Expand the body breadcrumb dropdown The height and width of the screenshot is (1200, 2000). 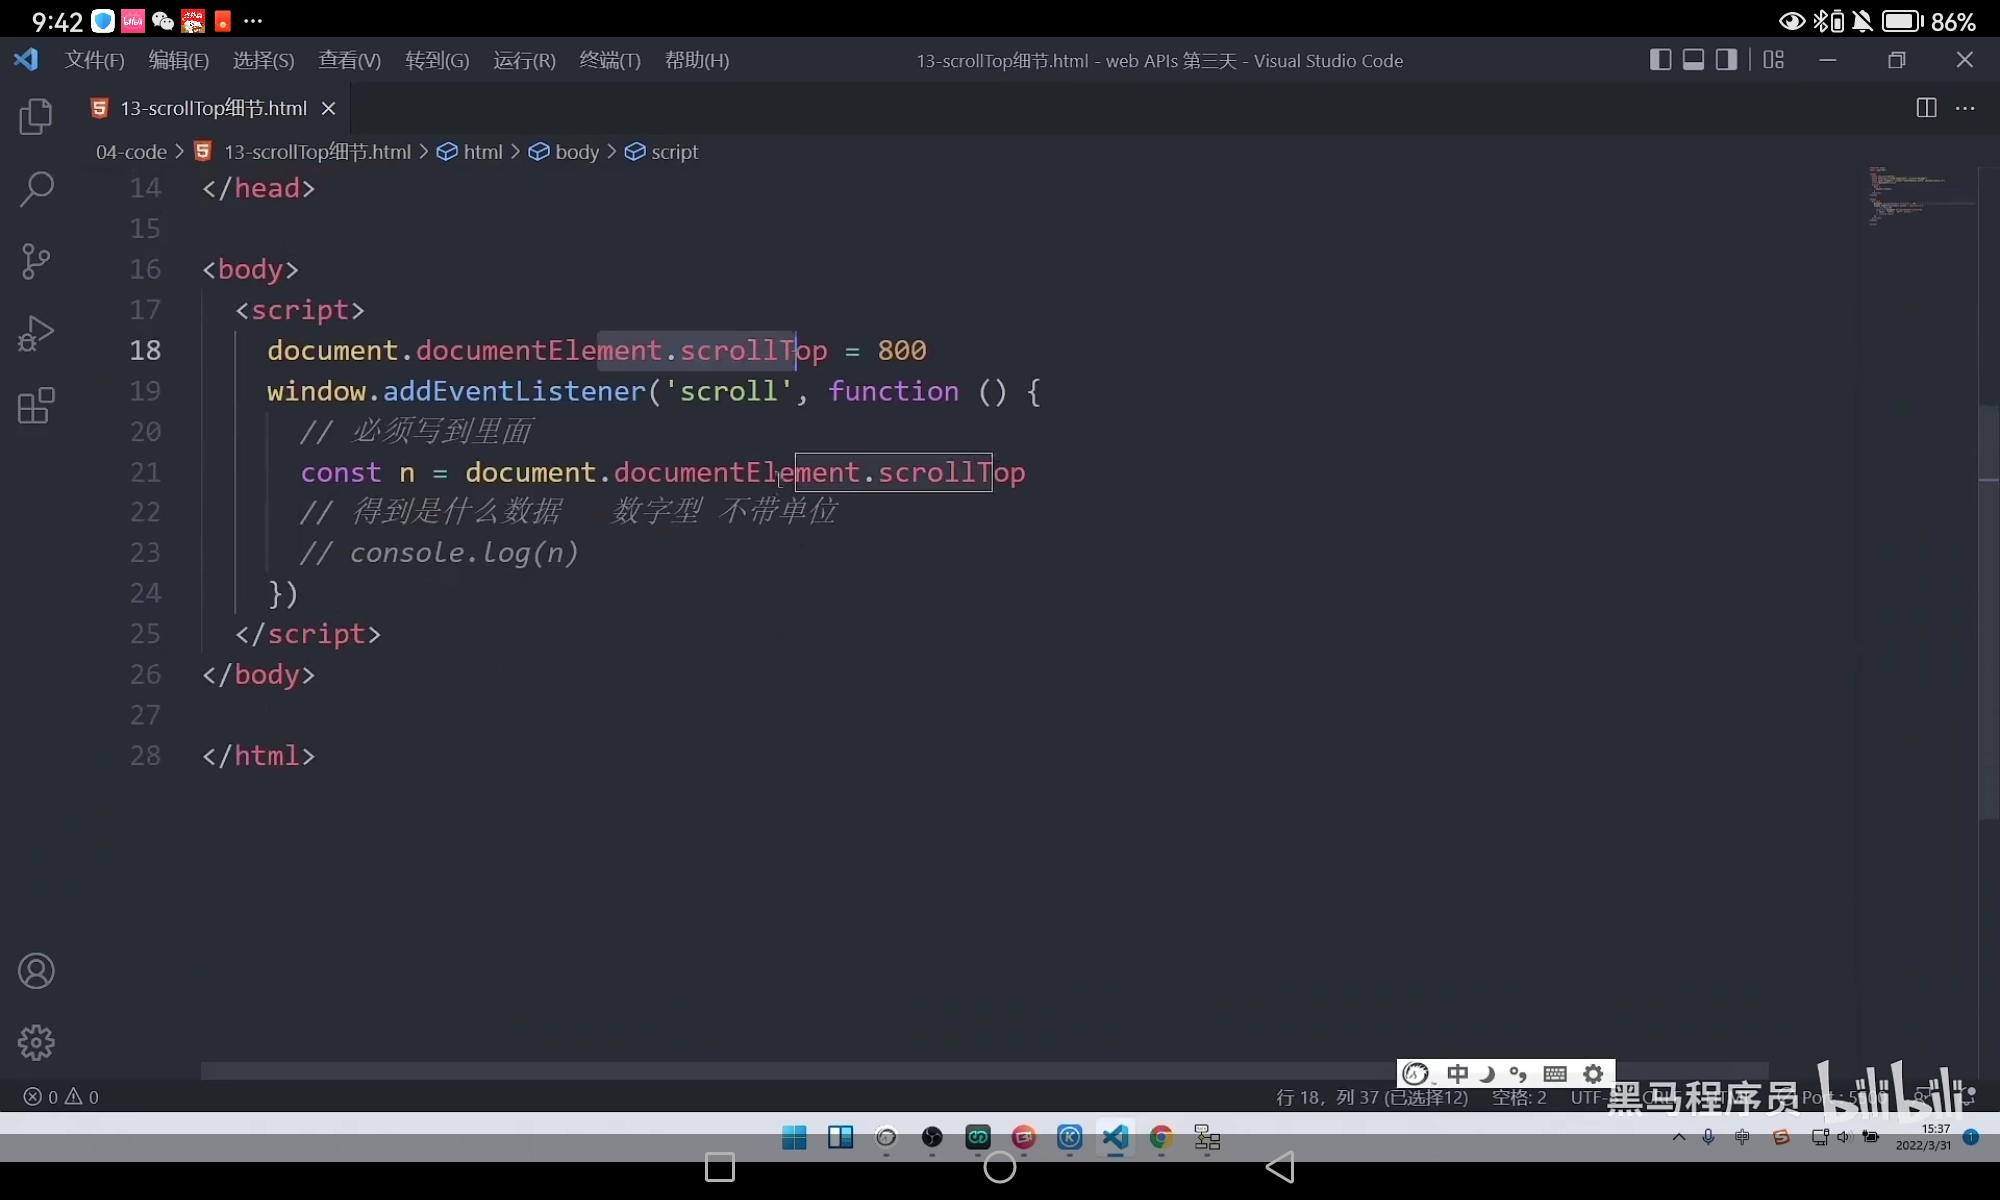pyautogui.click(x=576, y=151)
